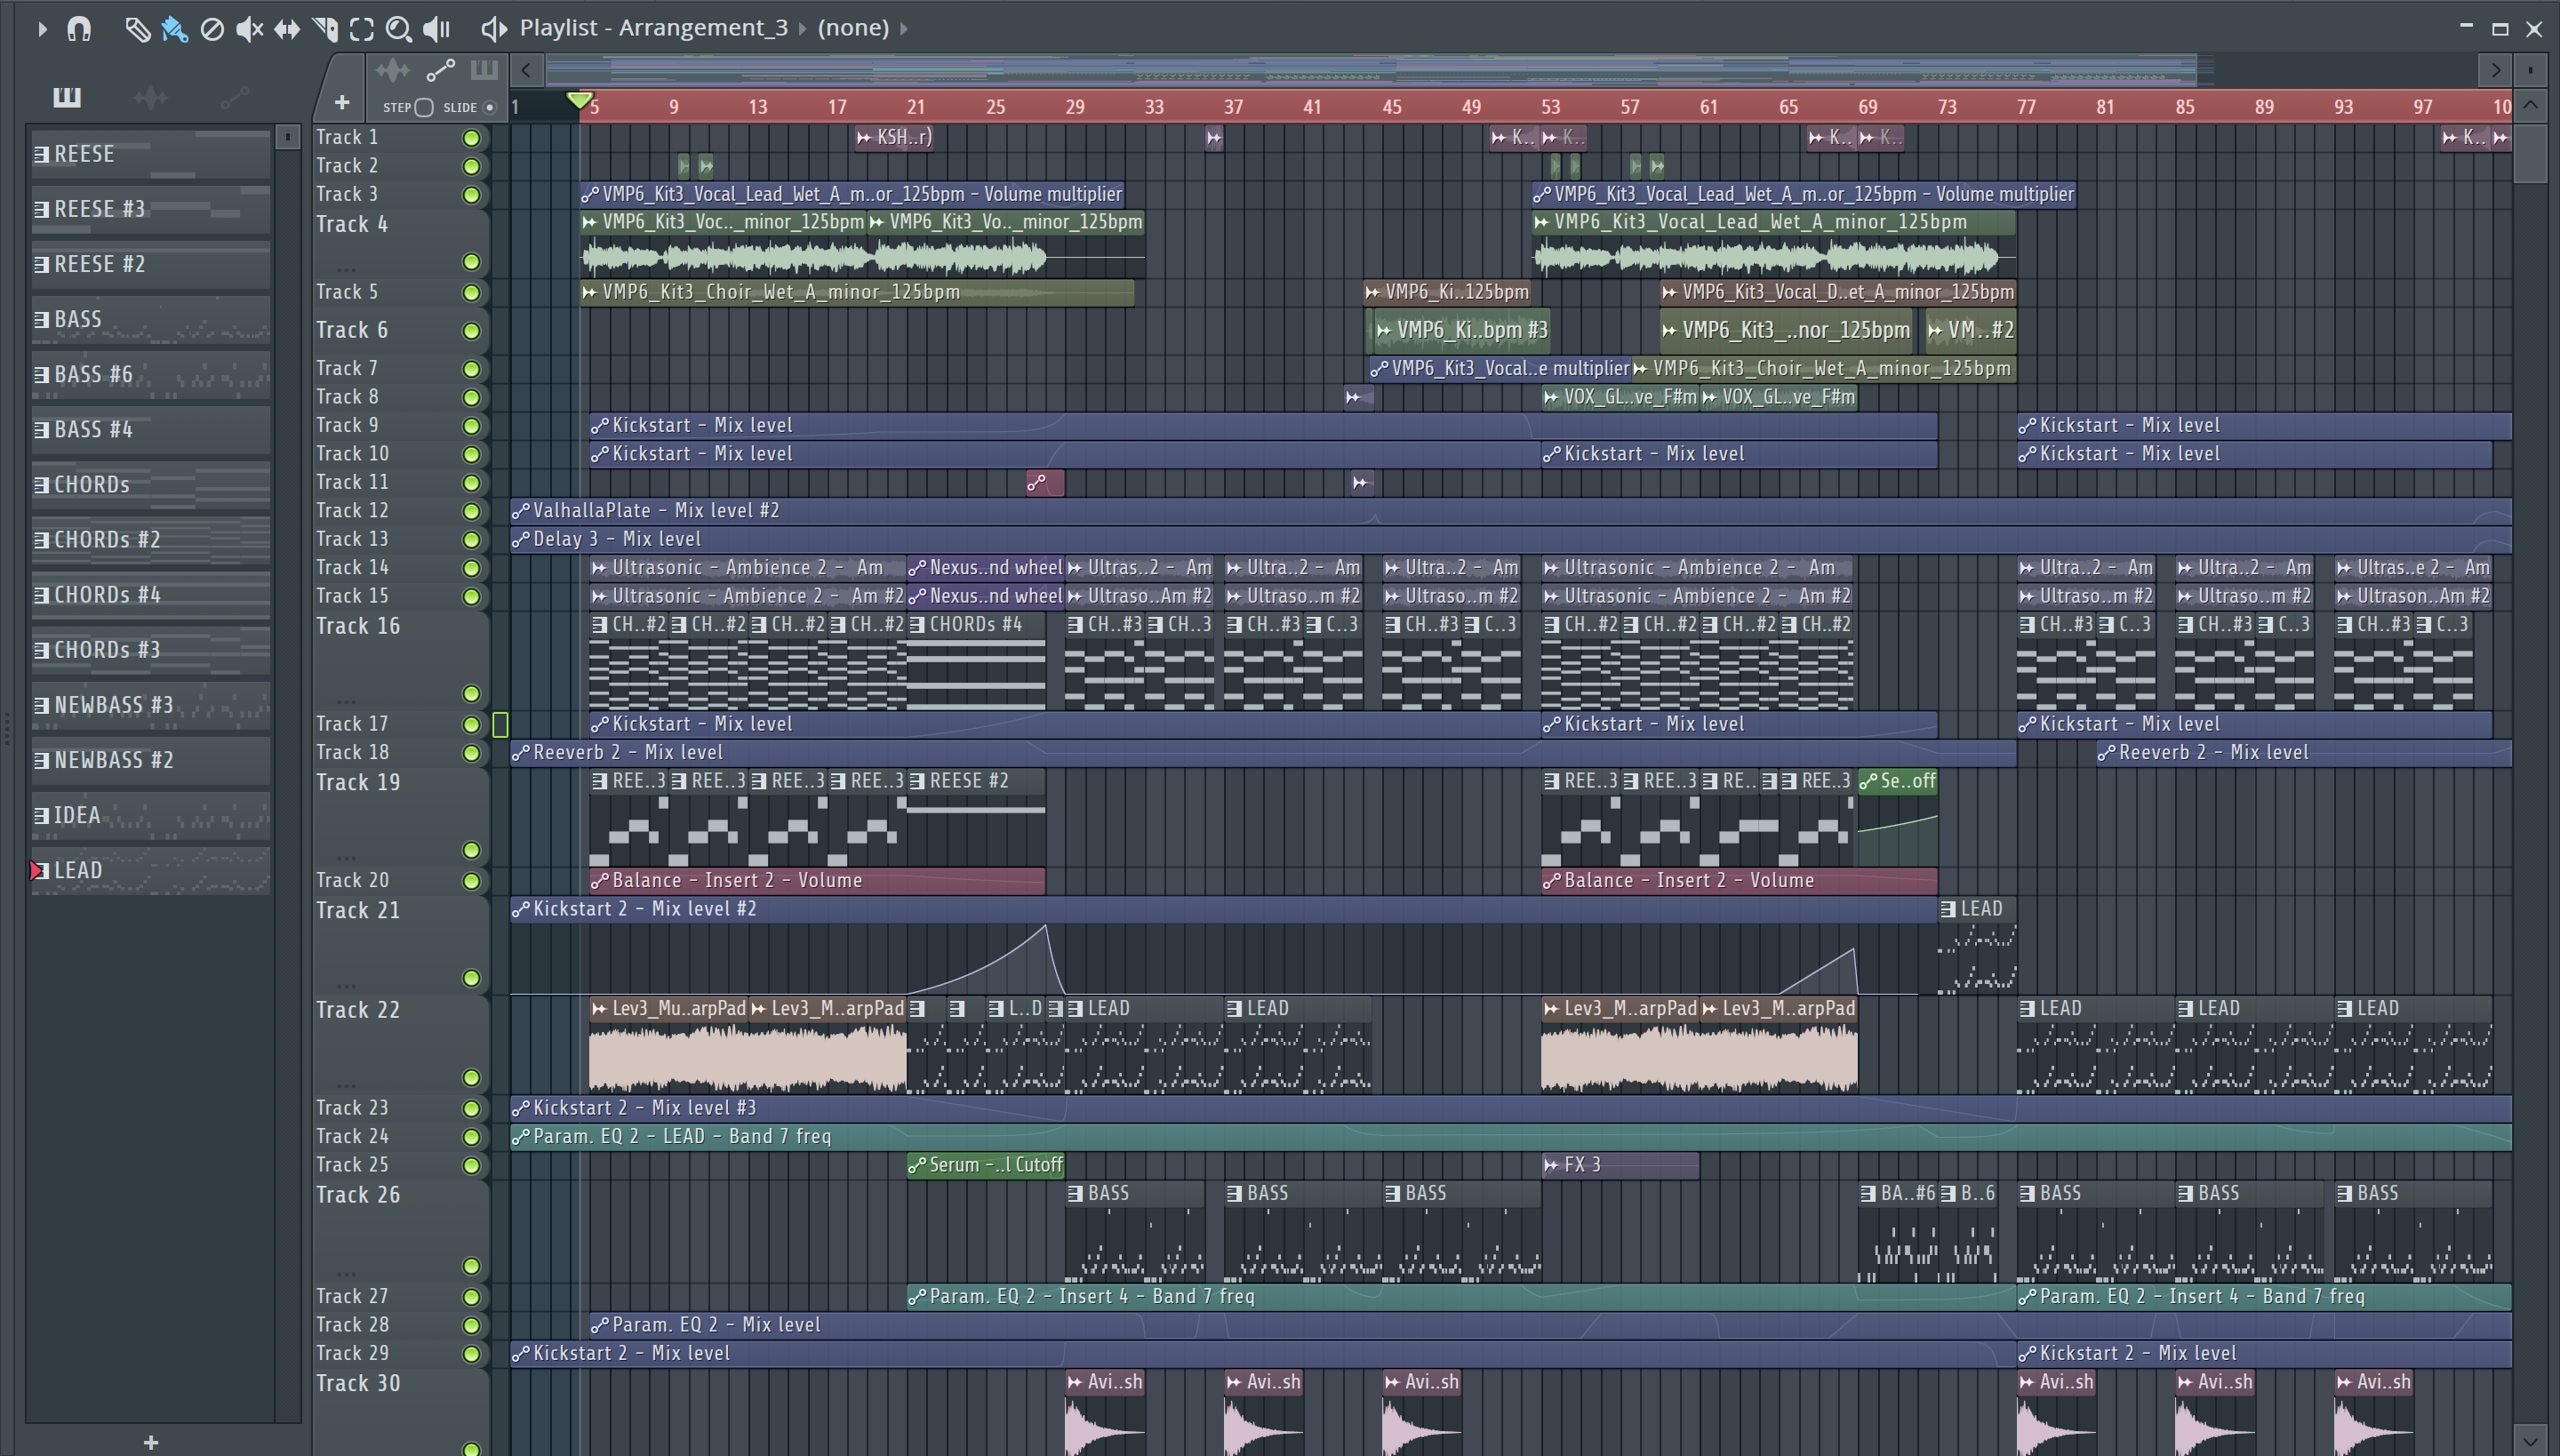This screenshot has height=1456, width=2560.
Task: Select the first Balance Insert 2 Volume clip
Action: click(x=817, y=881)
